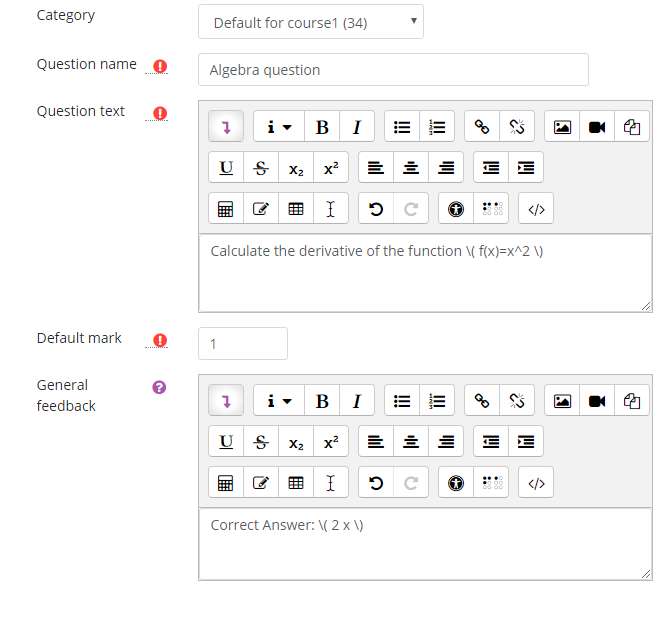Undo last change in Question text editor
The width and height of the screenshot is (667, 621).
(376, 209)
